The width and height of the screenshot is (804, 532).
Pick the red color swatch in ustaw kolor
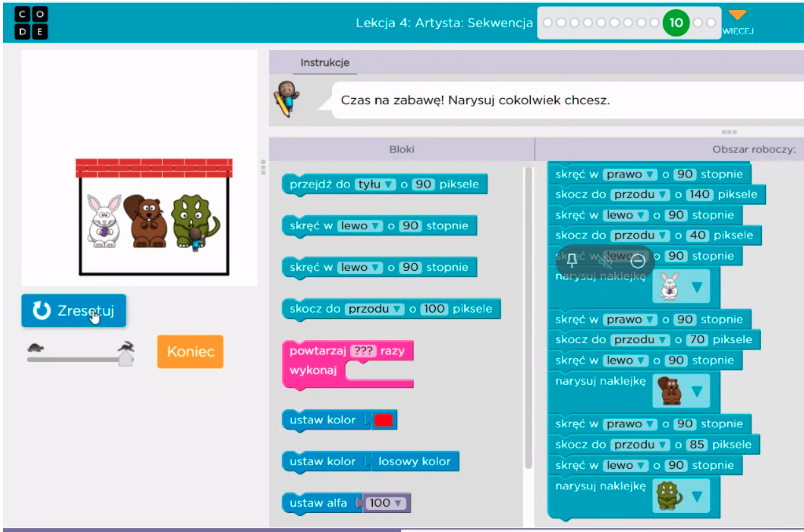point(384,420)
